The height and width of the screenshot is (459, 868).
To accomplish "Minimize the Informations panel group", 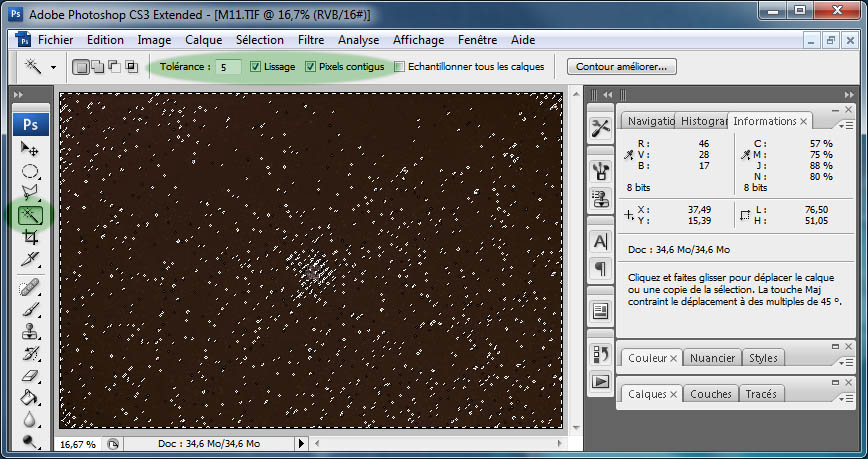I will pyautogui.click(x=835, y=110).
